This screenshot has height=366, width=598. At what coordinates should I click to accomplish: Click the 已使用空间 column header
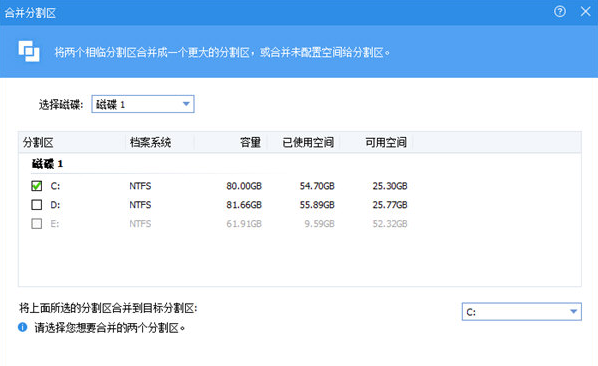[308, 143]
